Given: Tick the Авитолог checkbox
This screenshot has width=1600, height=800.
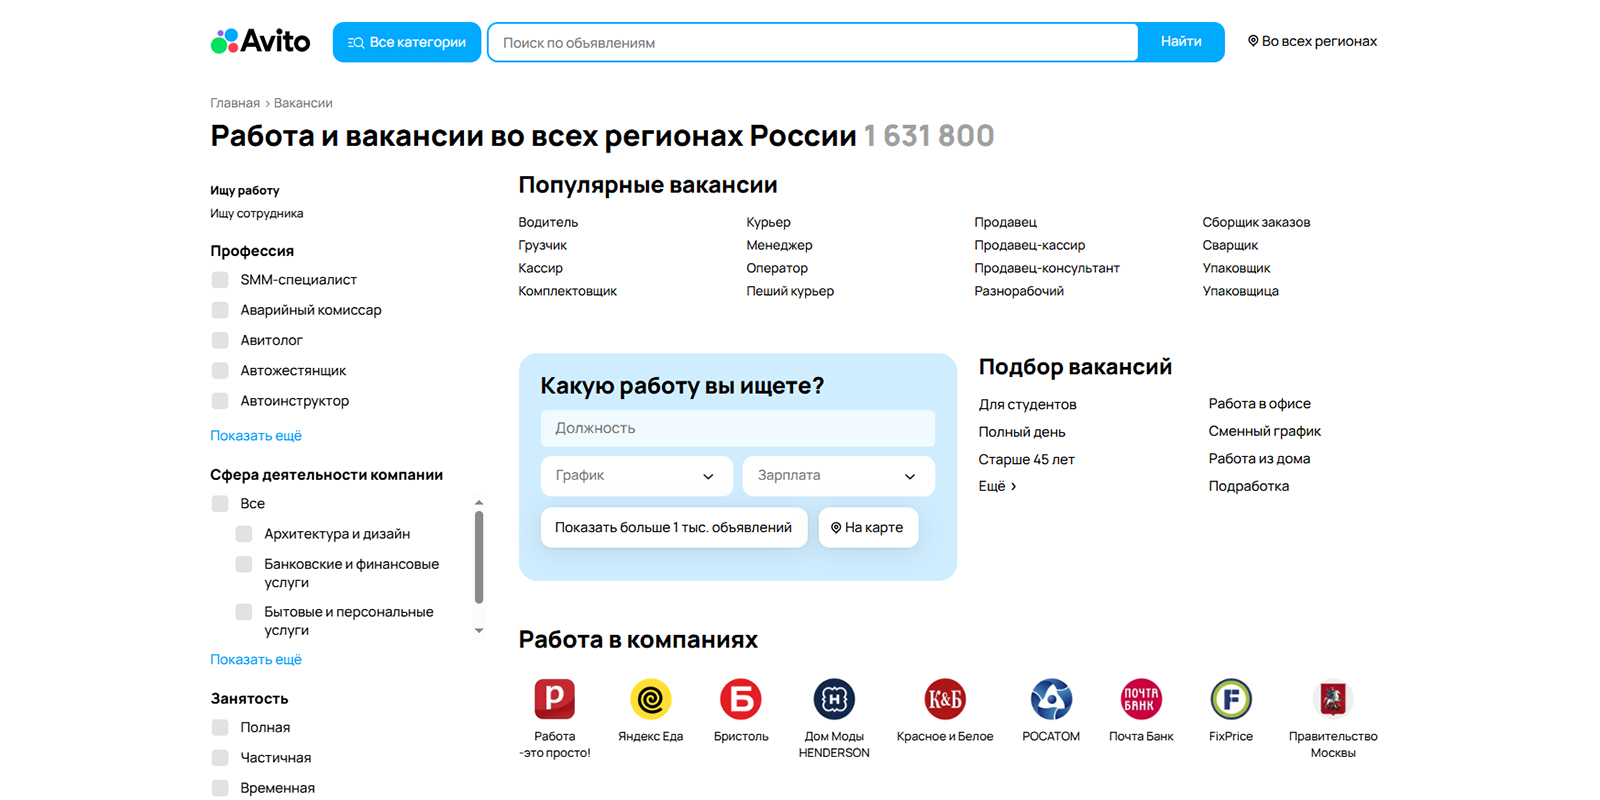Looking at the screenshot, I should click(x=220, y=340).
